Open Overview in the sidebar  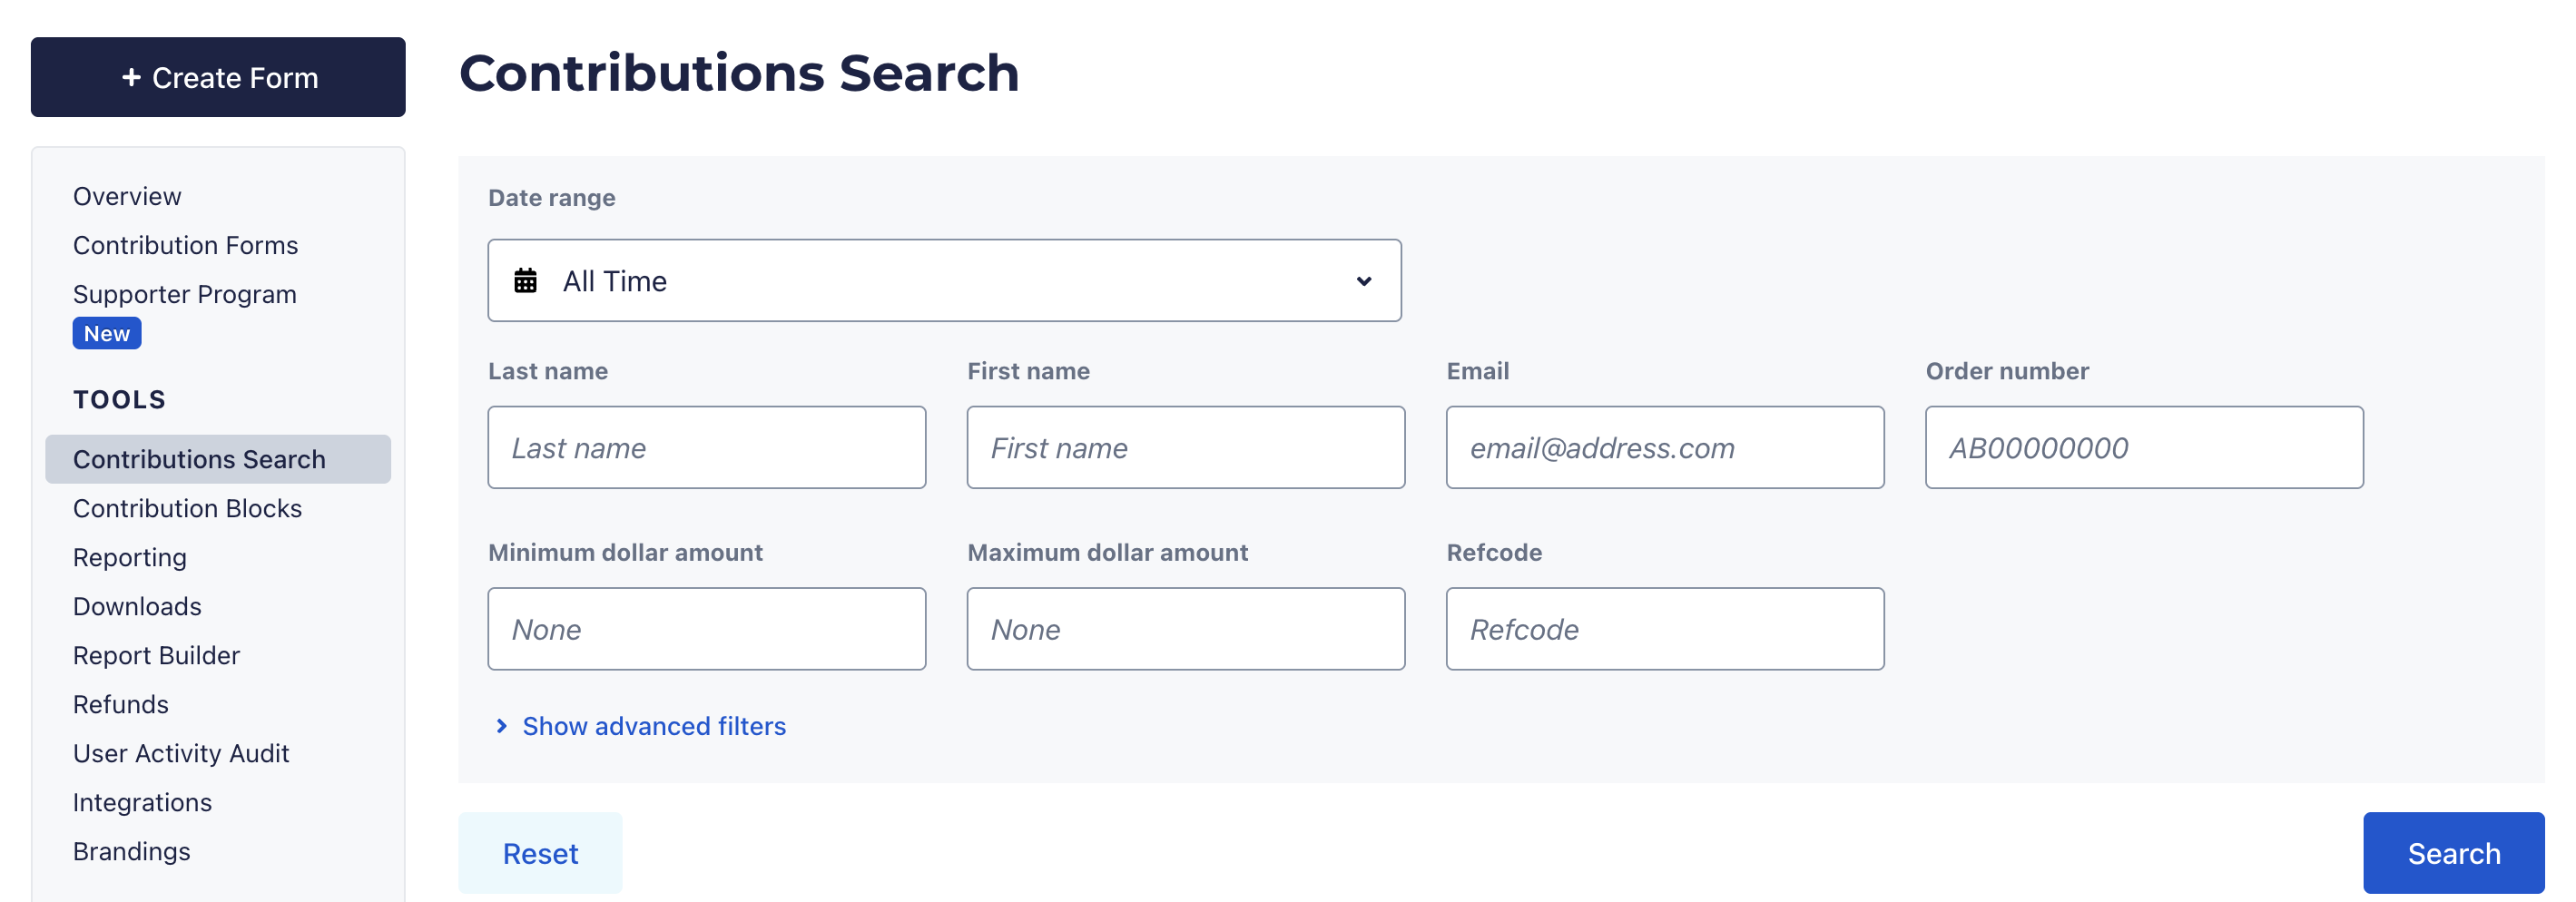pos(127,196)
